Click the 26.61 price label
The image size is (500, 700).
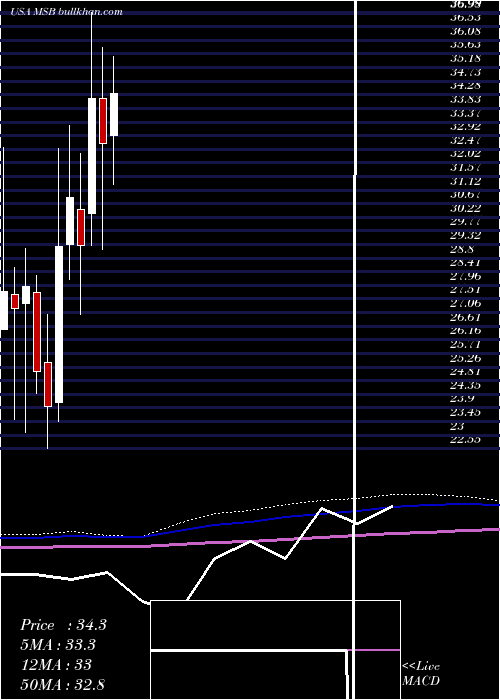point(466,317)
